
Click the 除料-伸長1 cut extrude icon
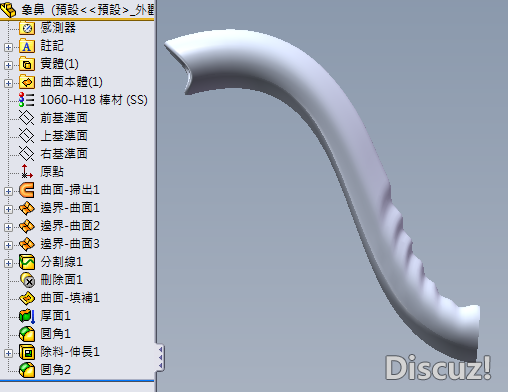[27, 352]
